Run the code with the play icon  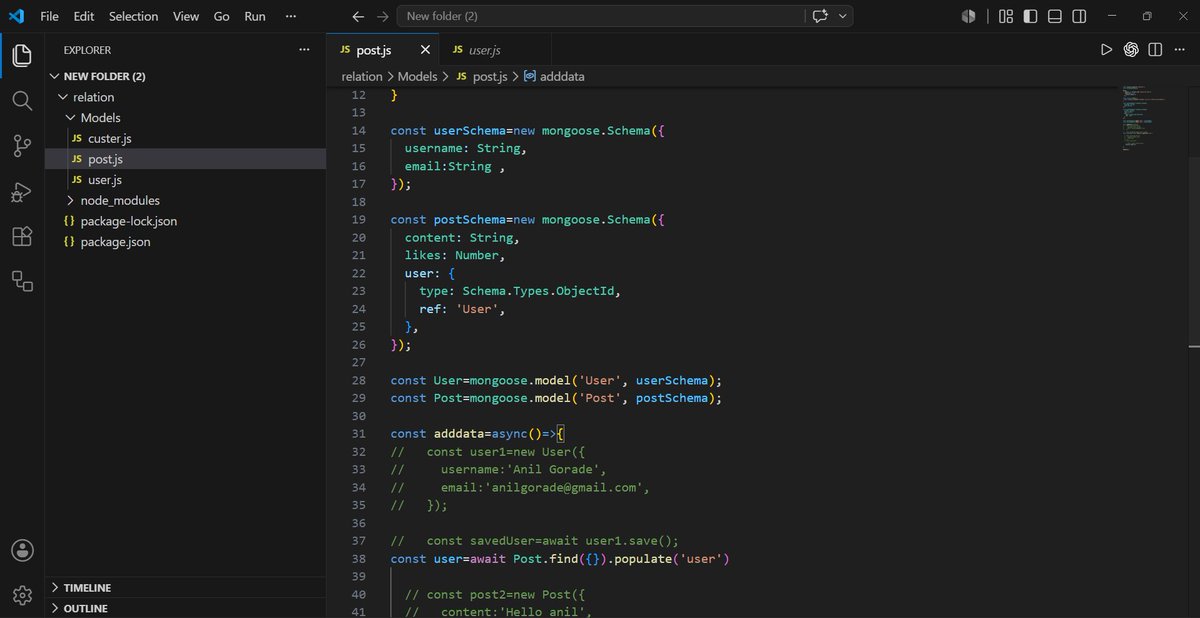(1106, 50)
